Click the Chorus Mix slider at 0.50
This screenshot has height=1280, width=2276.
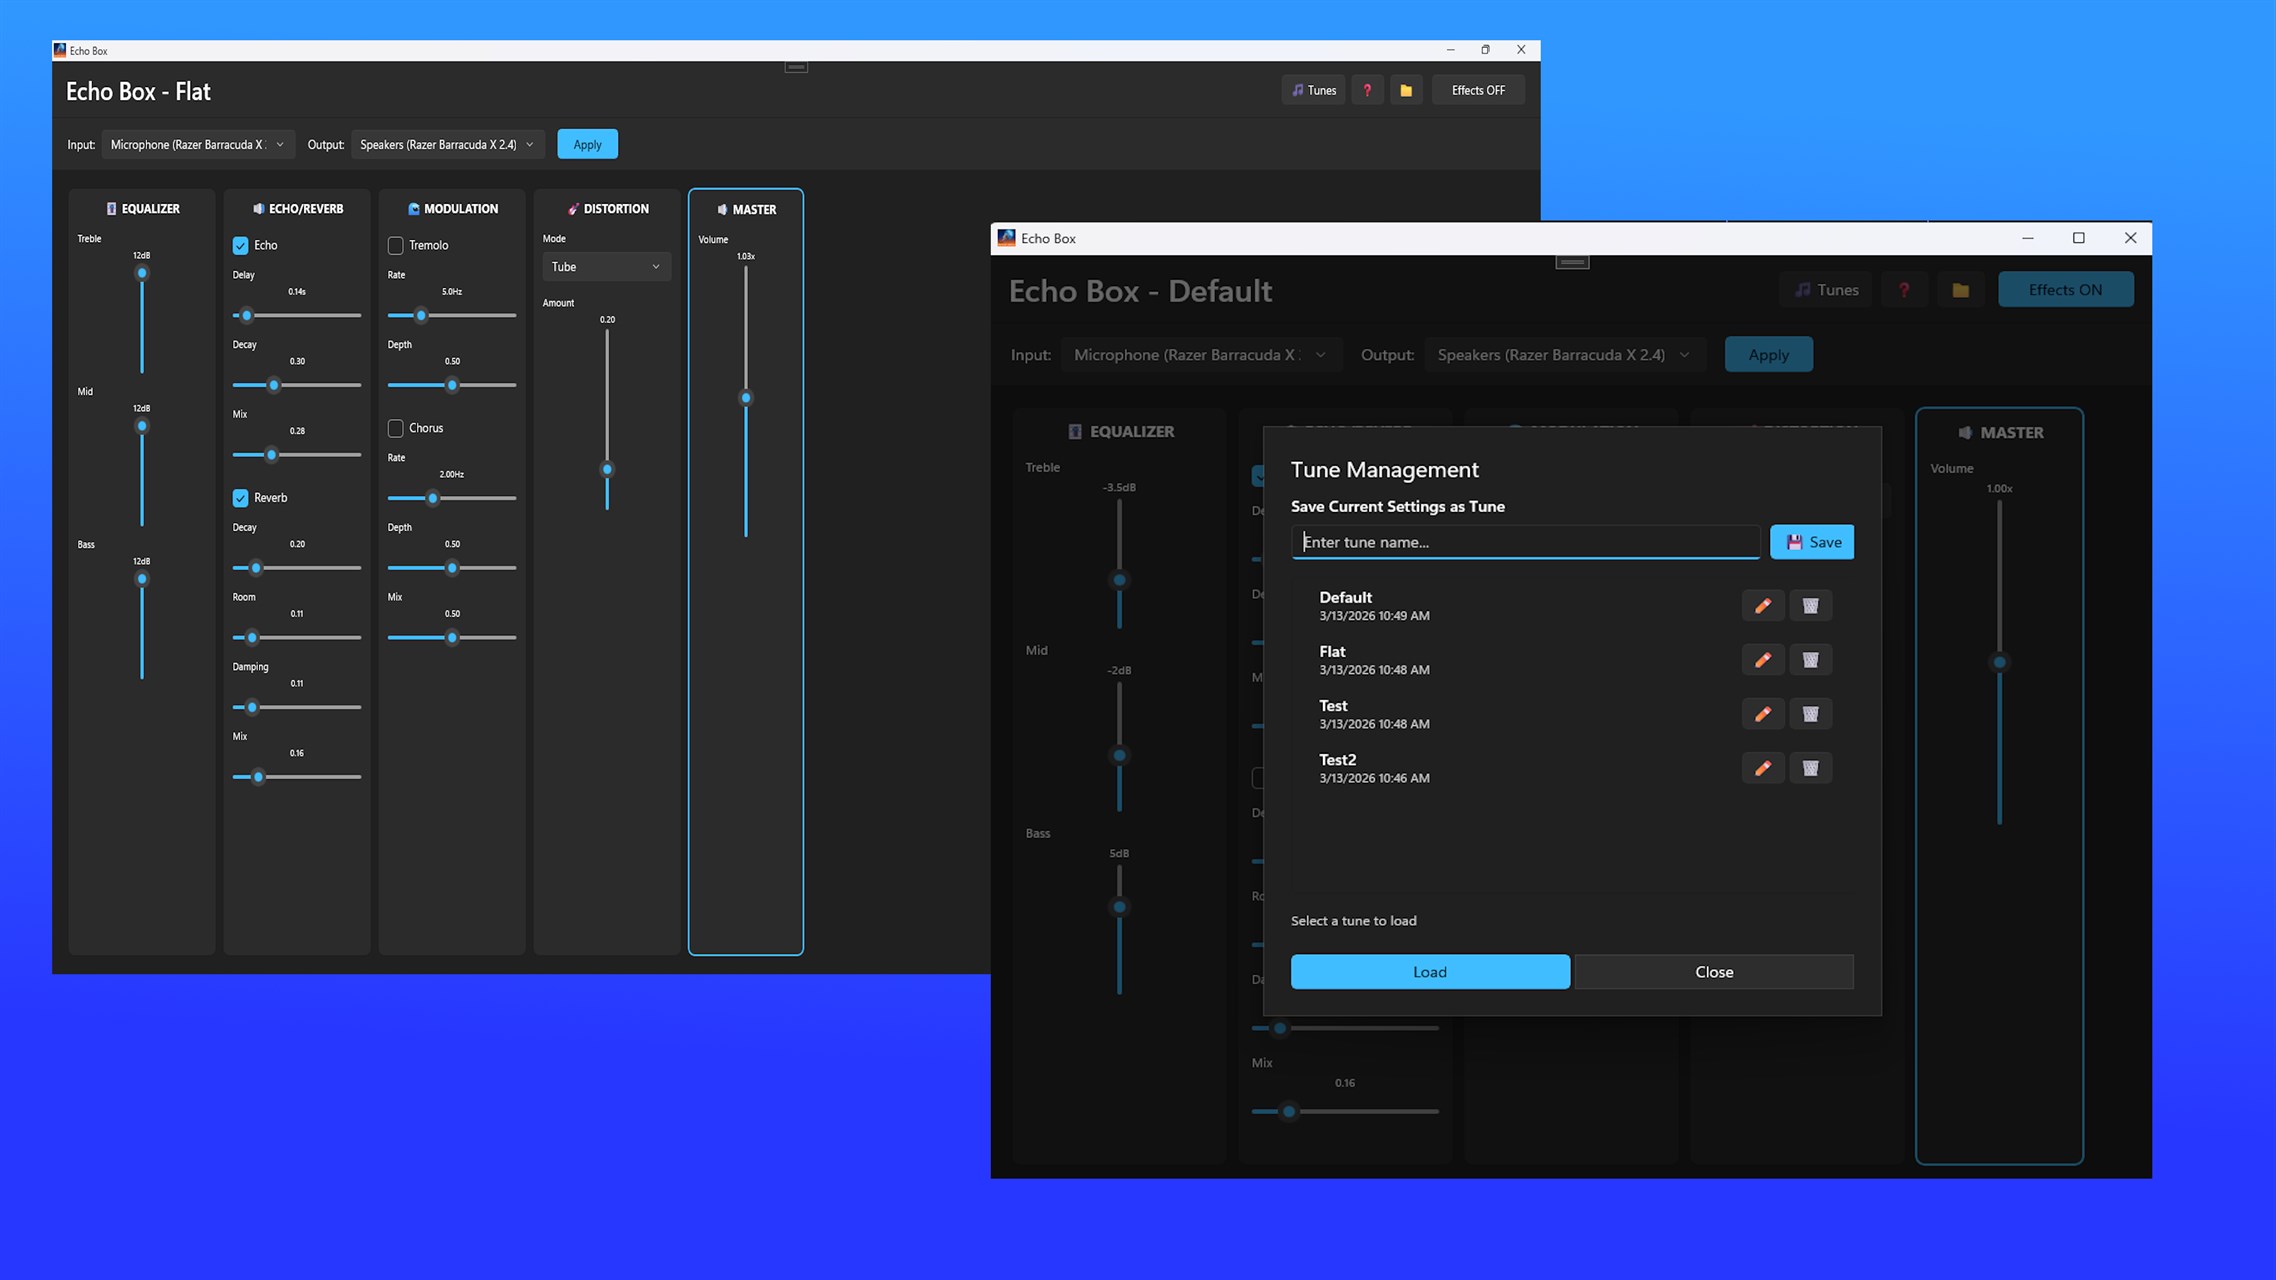(x=452, y=637)
